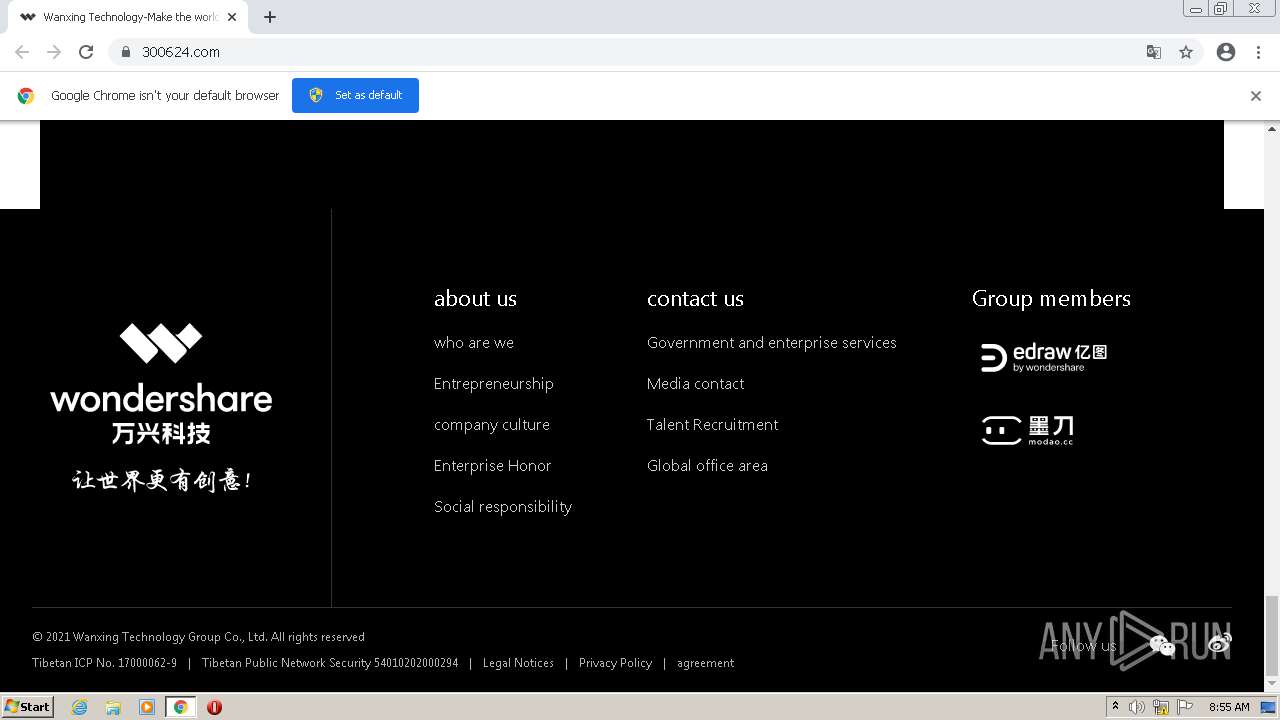Click the Show desktop button by the clock

1268,707
